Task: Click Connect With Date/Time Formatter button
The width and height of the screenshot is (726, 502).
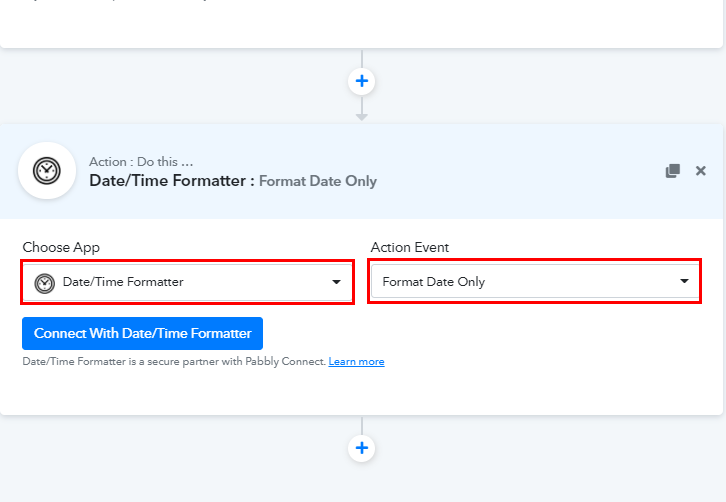Action: 142,333
